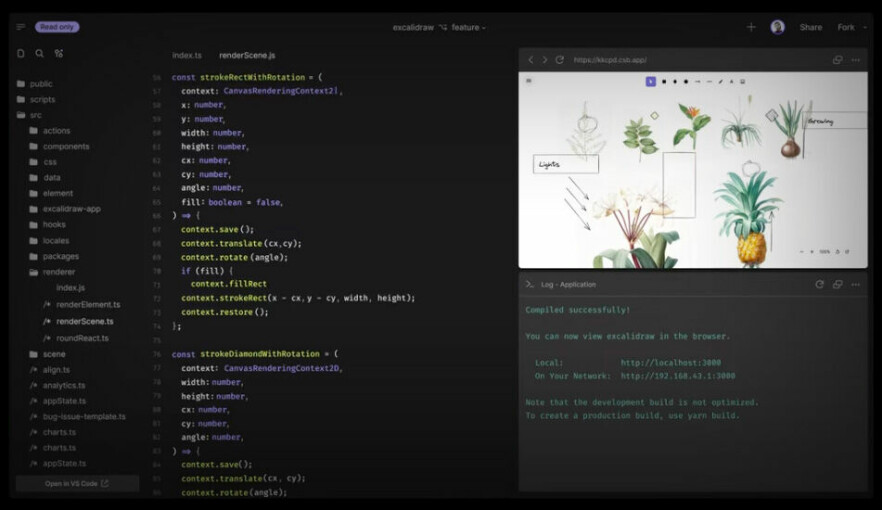
Task: Open the preview panel more options menu
Action: click(856, 60)
